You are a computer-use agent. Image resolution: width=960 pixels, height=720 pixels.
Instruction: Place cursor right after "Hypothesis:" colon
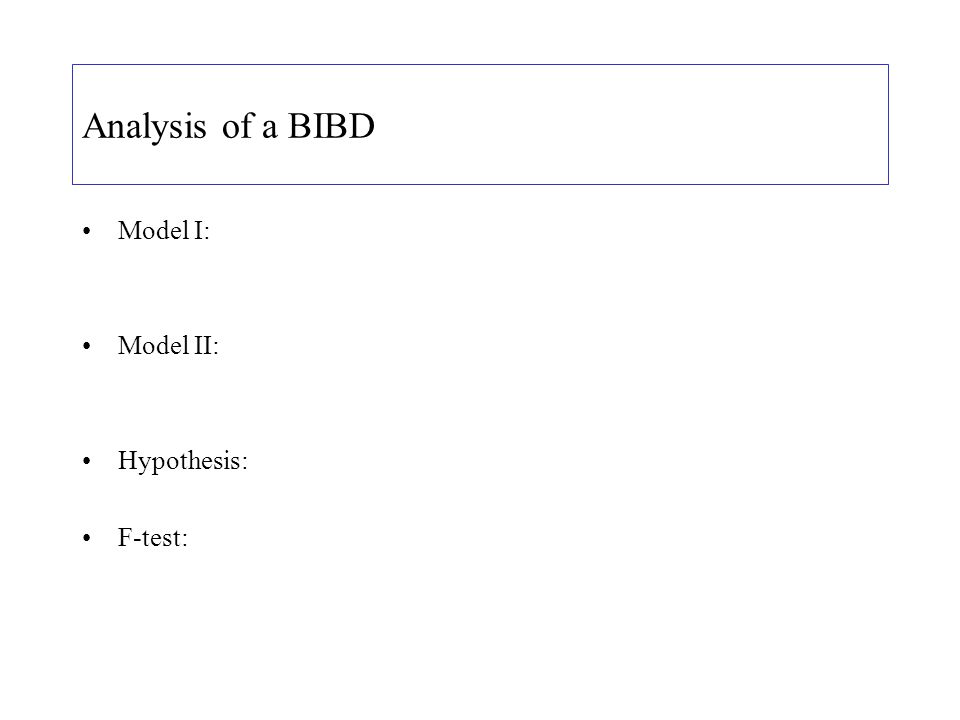(x=249, y=461)
